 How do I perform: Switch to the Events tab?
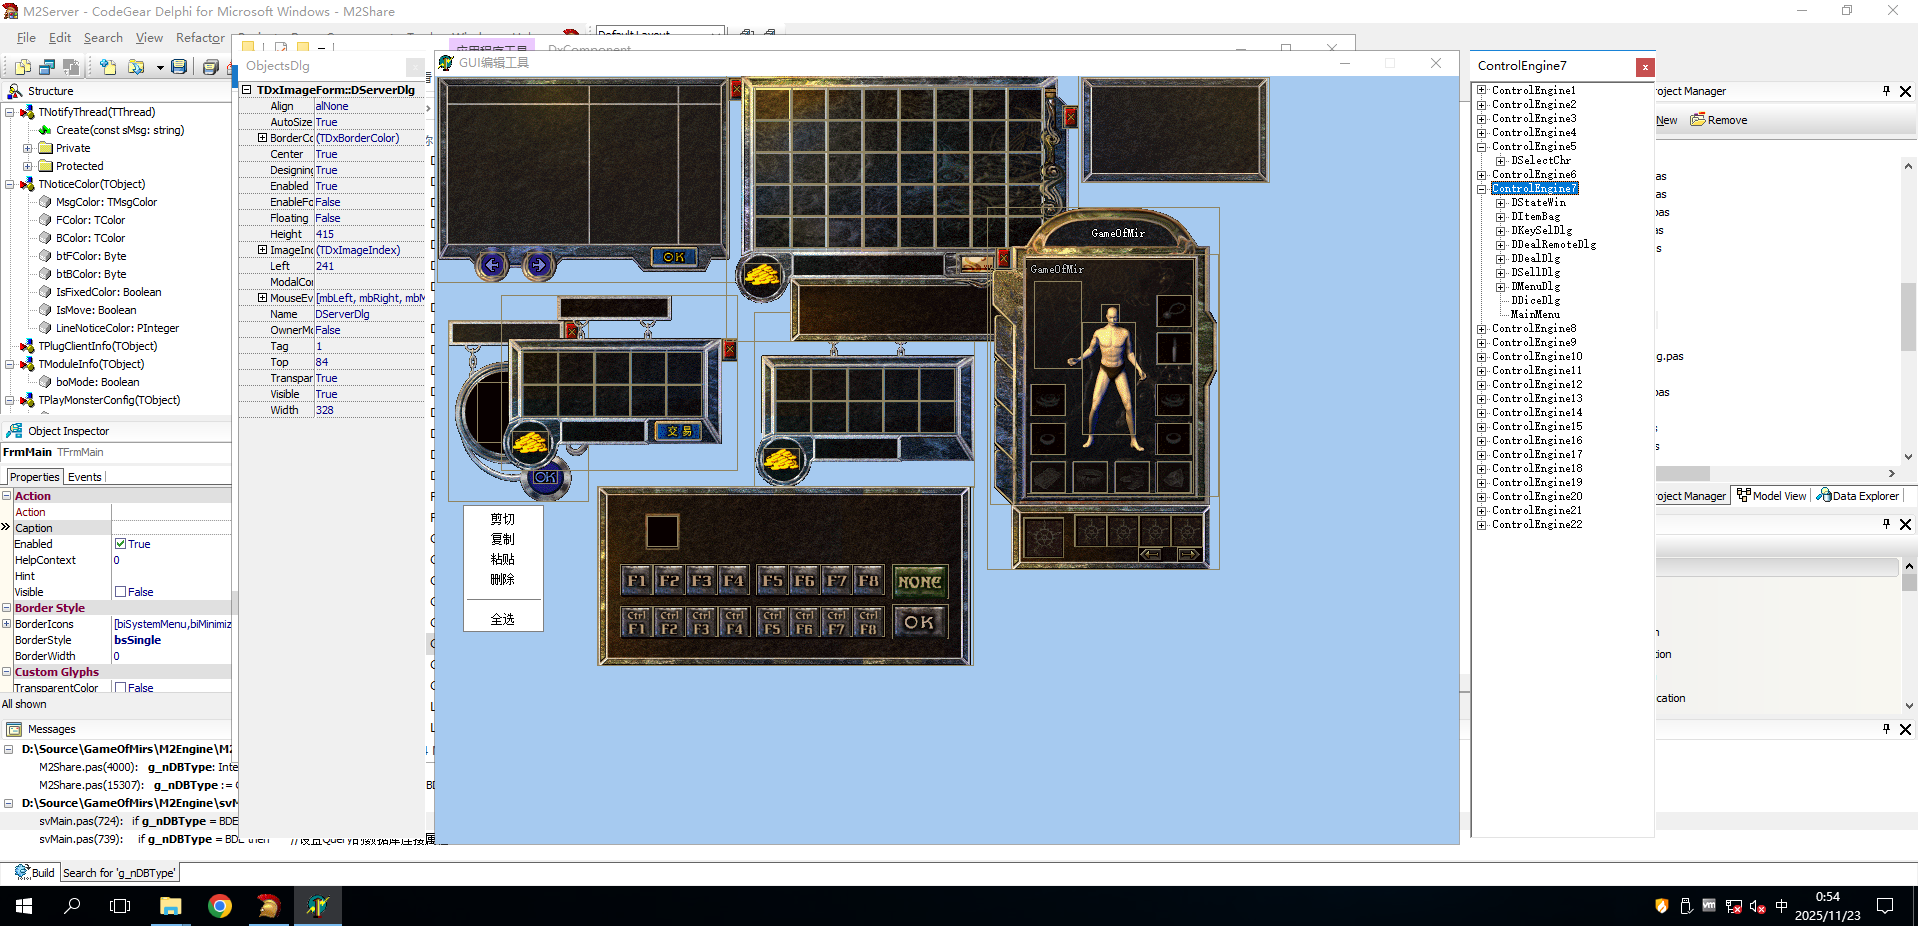click(84, 477)
